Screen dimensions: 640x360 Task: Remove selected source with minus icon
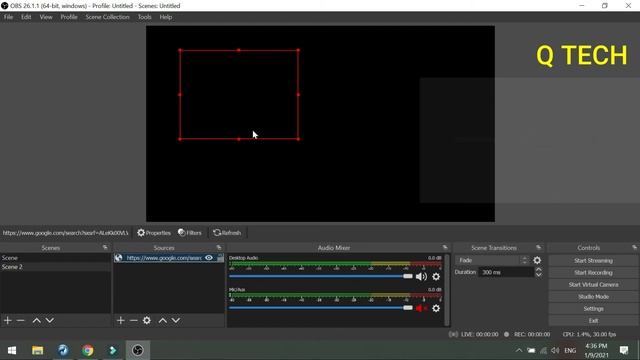(x=133, y=320)
